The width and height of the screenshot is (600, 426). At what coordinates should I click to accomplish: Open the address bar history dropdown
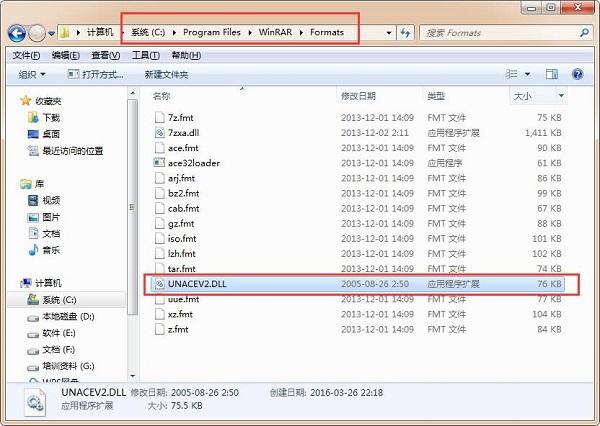389,33
